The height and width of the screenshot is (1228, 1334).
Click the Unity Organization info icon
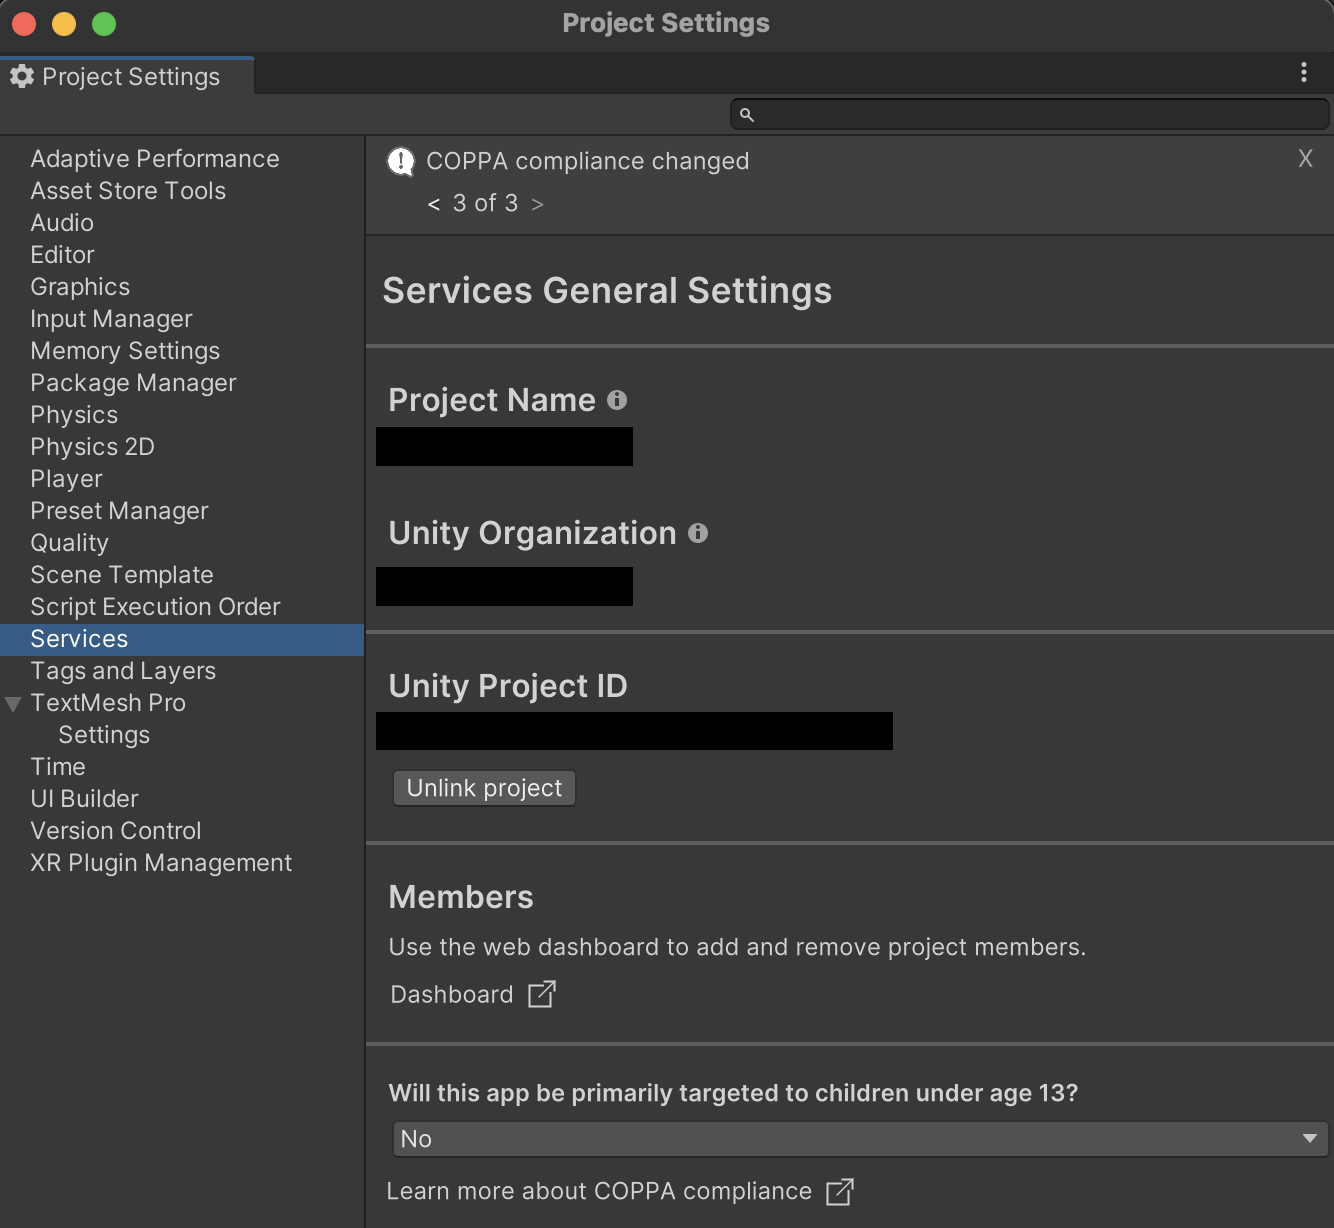[698, 533]
